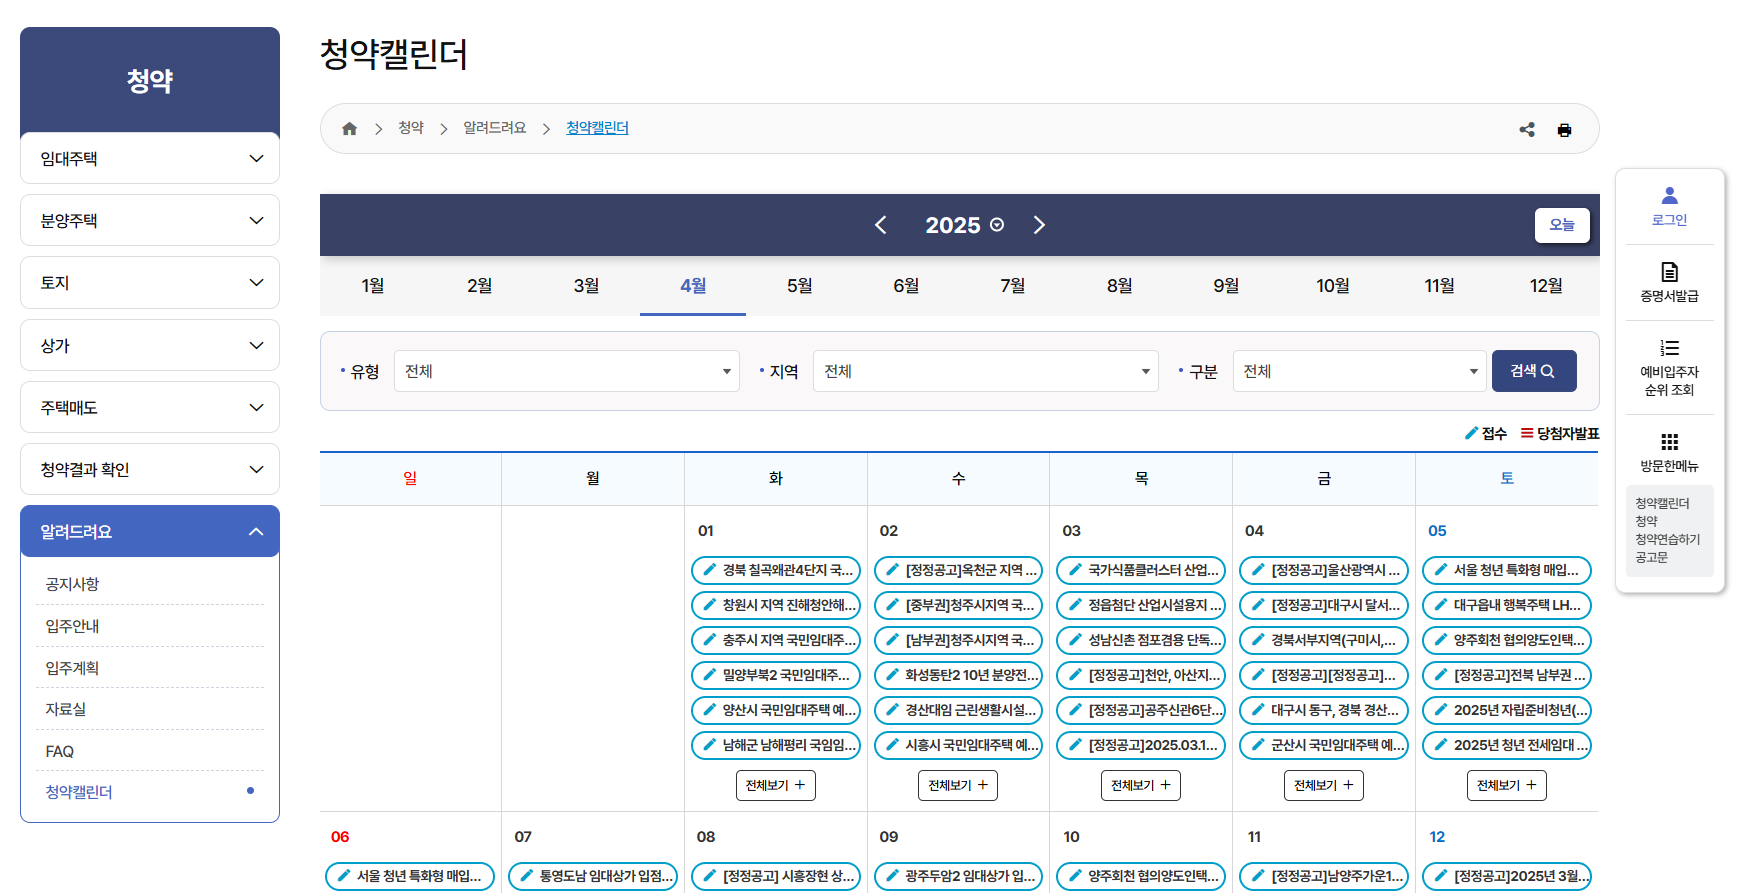Click 전체보기 under date 01
1756x893 pixels.
point(775,785)
